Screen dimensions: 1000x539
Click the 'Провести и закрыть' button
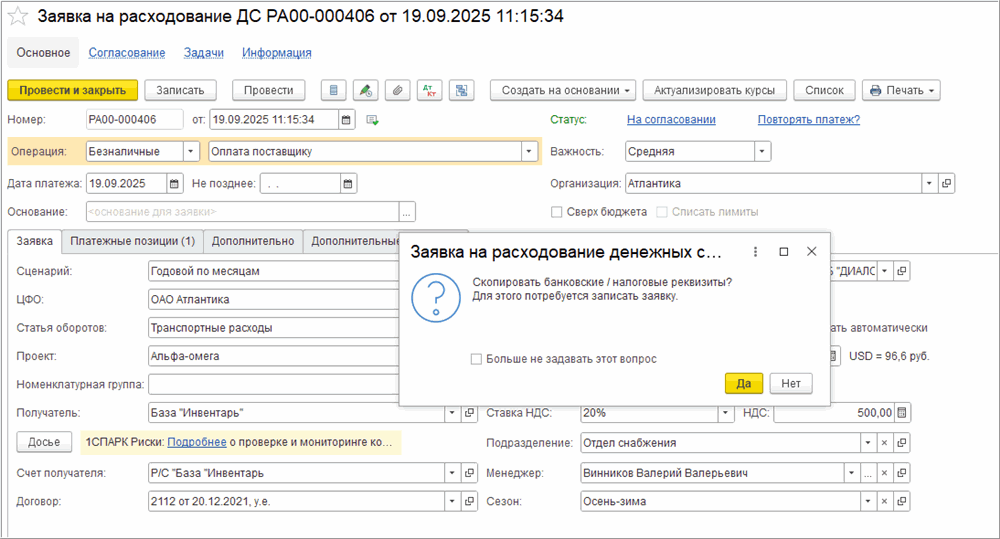[x=71, y=90]
